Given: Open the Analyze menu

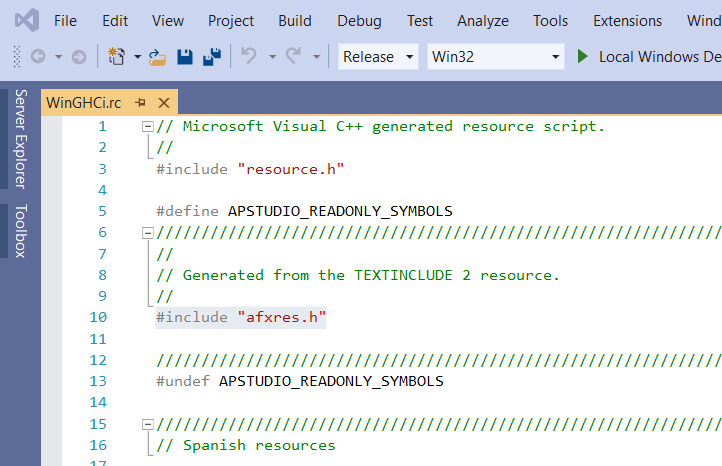Looking at the screenshot, I should click(483, 20).
